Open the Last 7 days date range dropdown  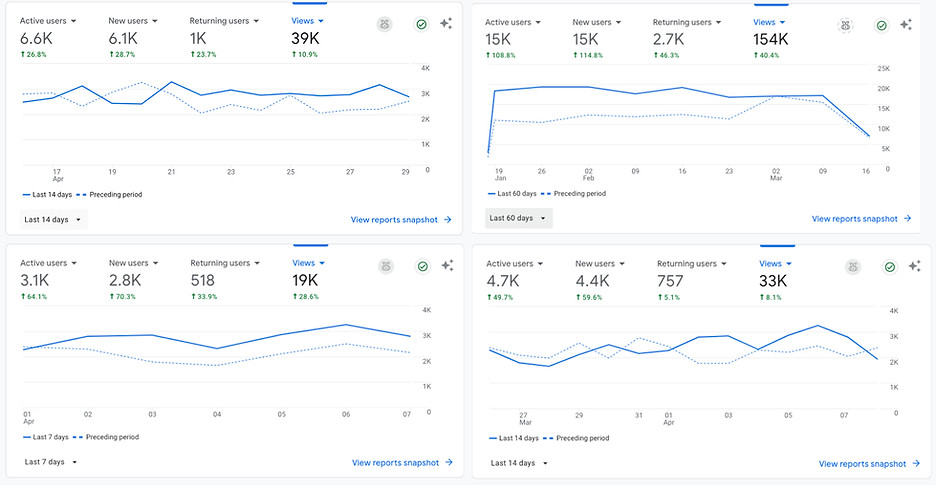coord(51,462)
